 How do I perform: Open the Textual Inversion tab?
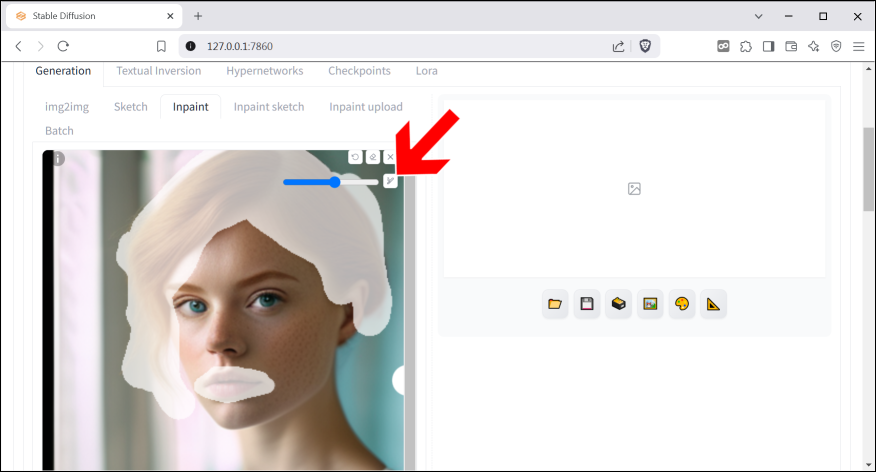coord(158,71)
